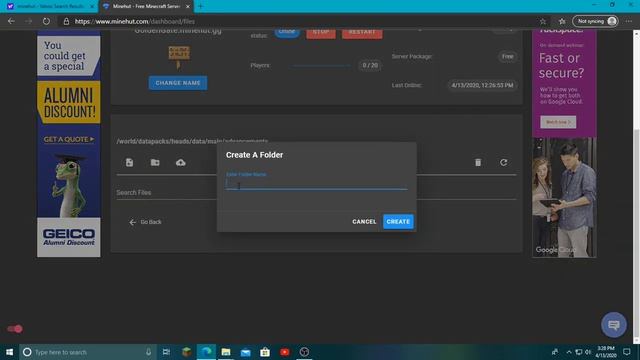Open Minecraft from the taskbar
The image size is (640, 360).
tap(187, 352)
